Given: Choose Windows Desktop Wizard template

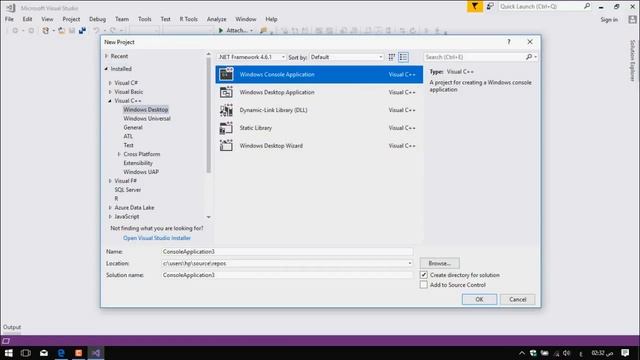Looking at the screenshot, I should tap(319, 146).
